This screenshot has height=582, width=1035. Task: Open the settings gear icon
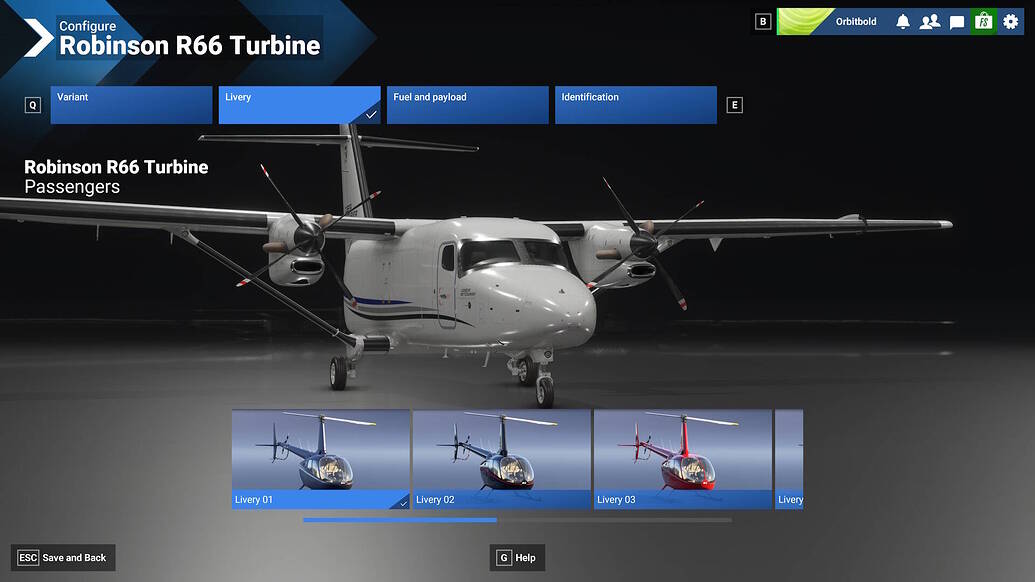click(x=1009, y=20)
